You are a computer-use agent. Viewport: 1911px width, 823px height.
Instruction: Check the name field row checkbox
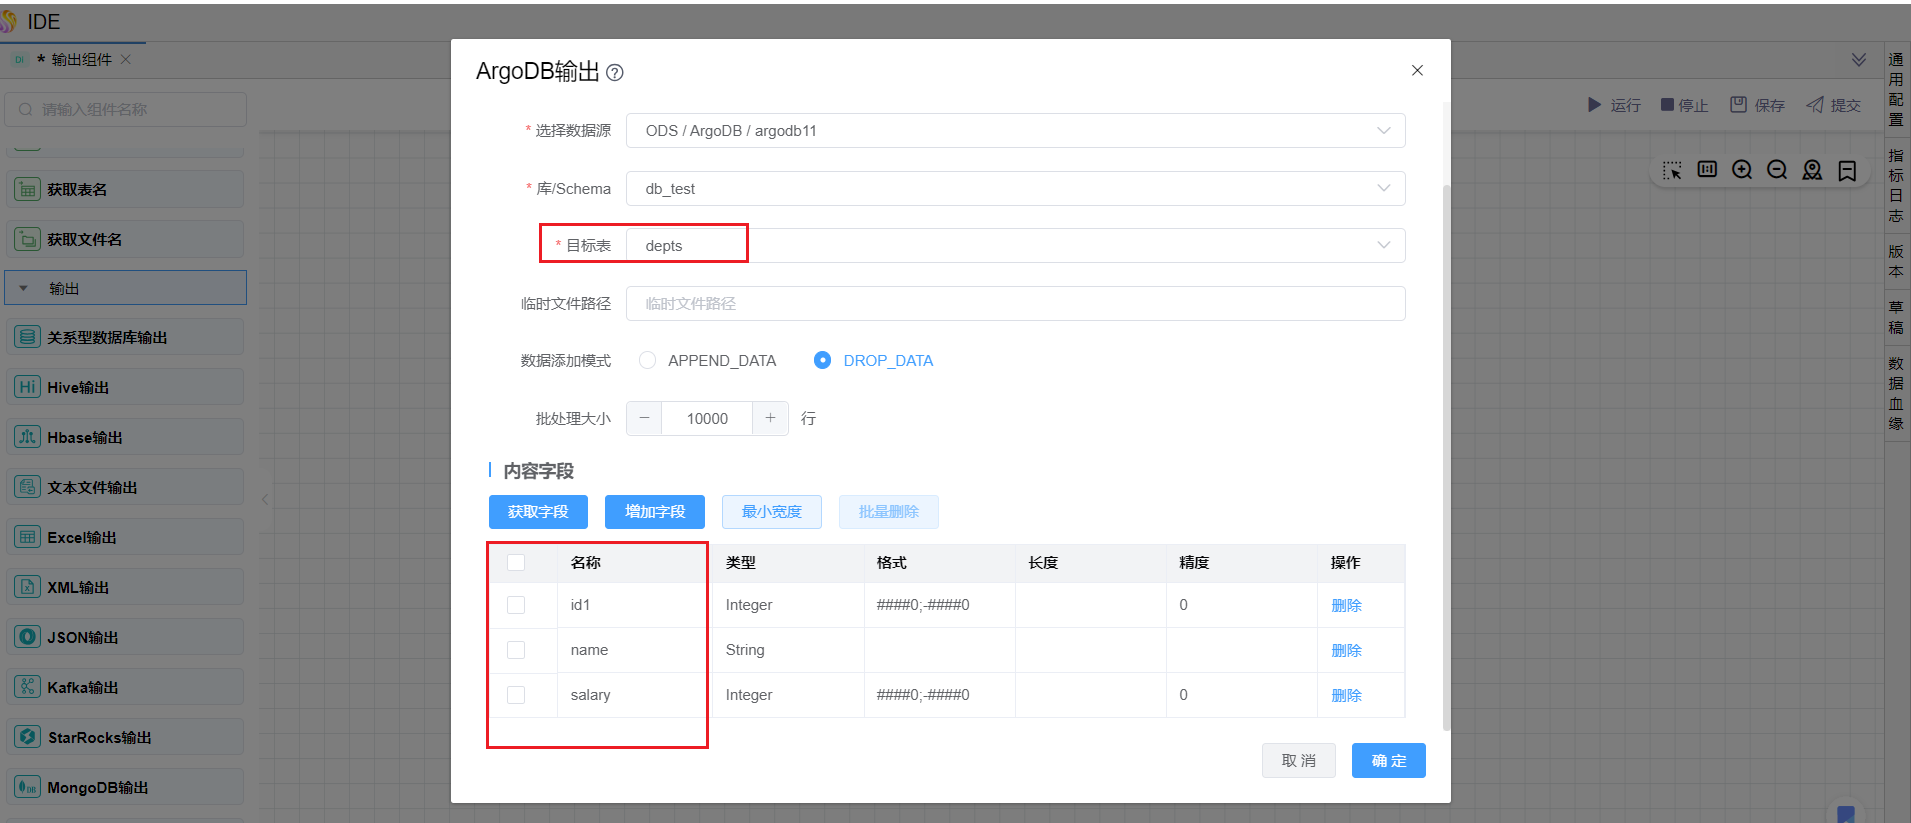(516, 650)
